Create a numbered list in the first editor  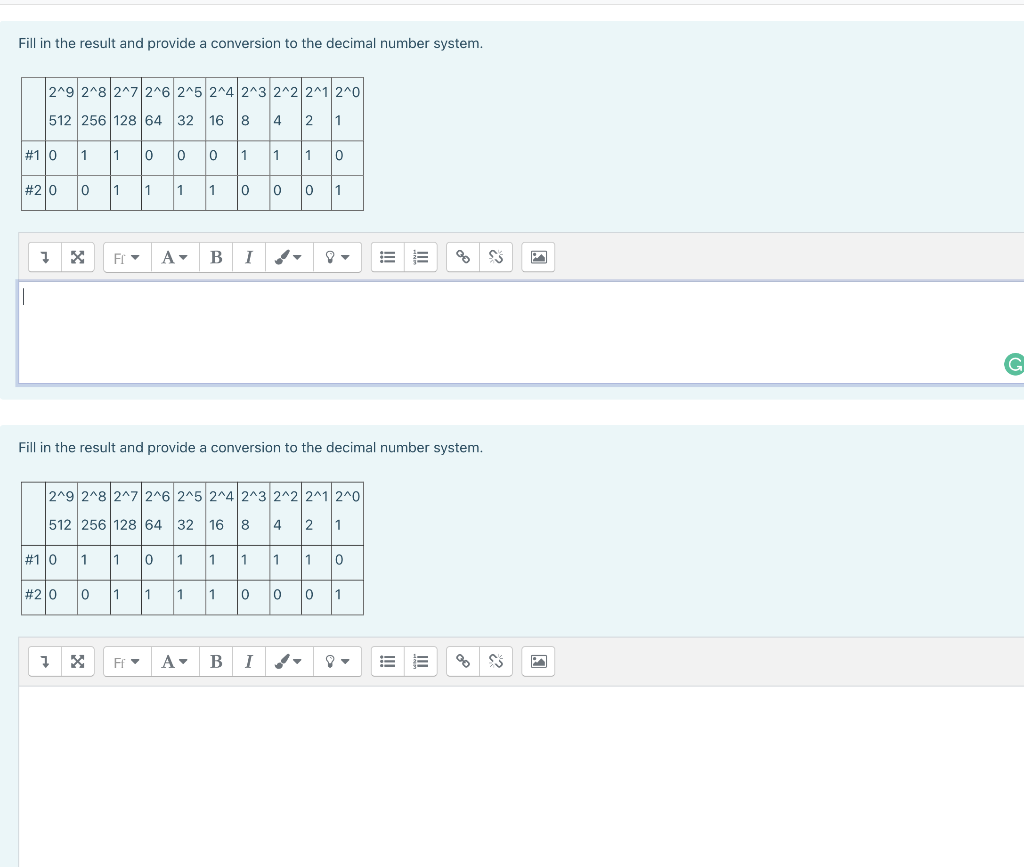click(420, 257)
